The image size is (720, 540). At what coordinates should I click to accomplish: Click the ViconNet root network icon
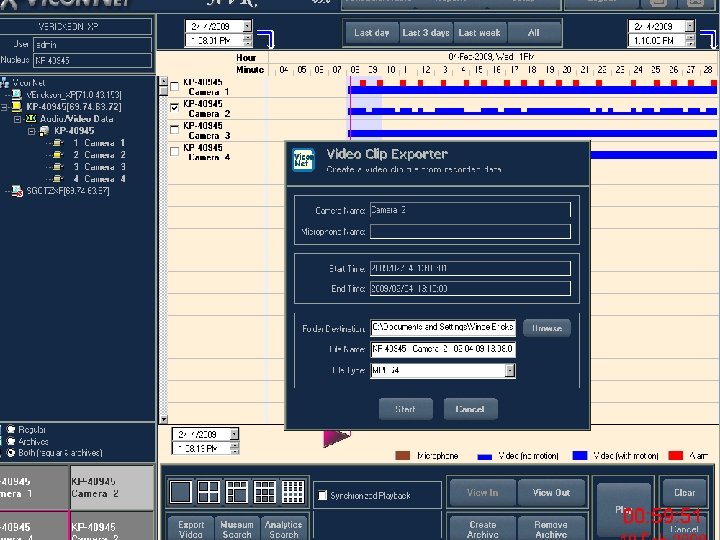click(x=5, y=83)
